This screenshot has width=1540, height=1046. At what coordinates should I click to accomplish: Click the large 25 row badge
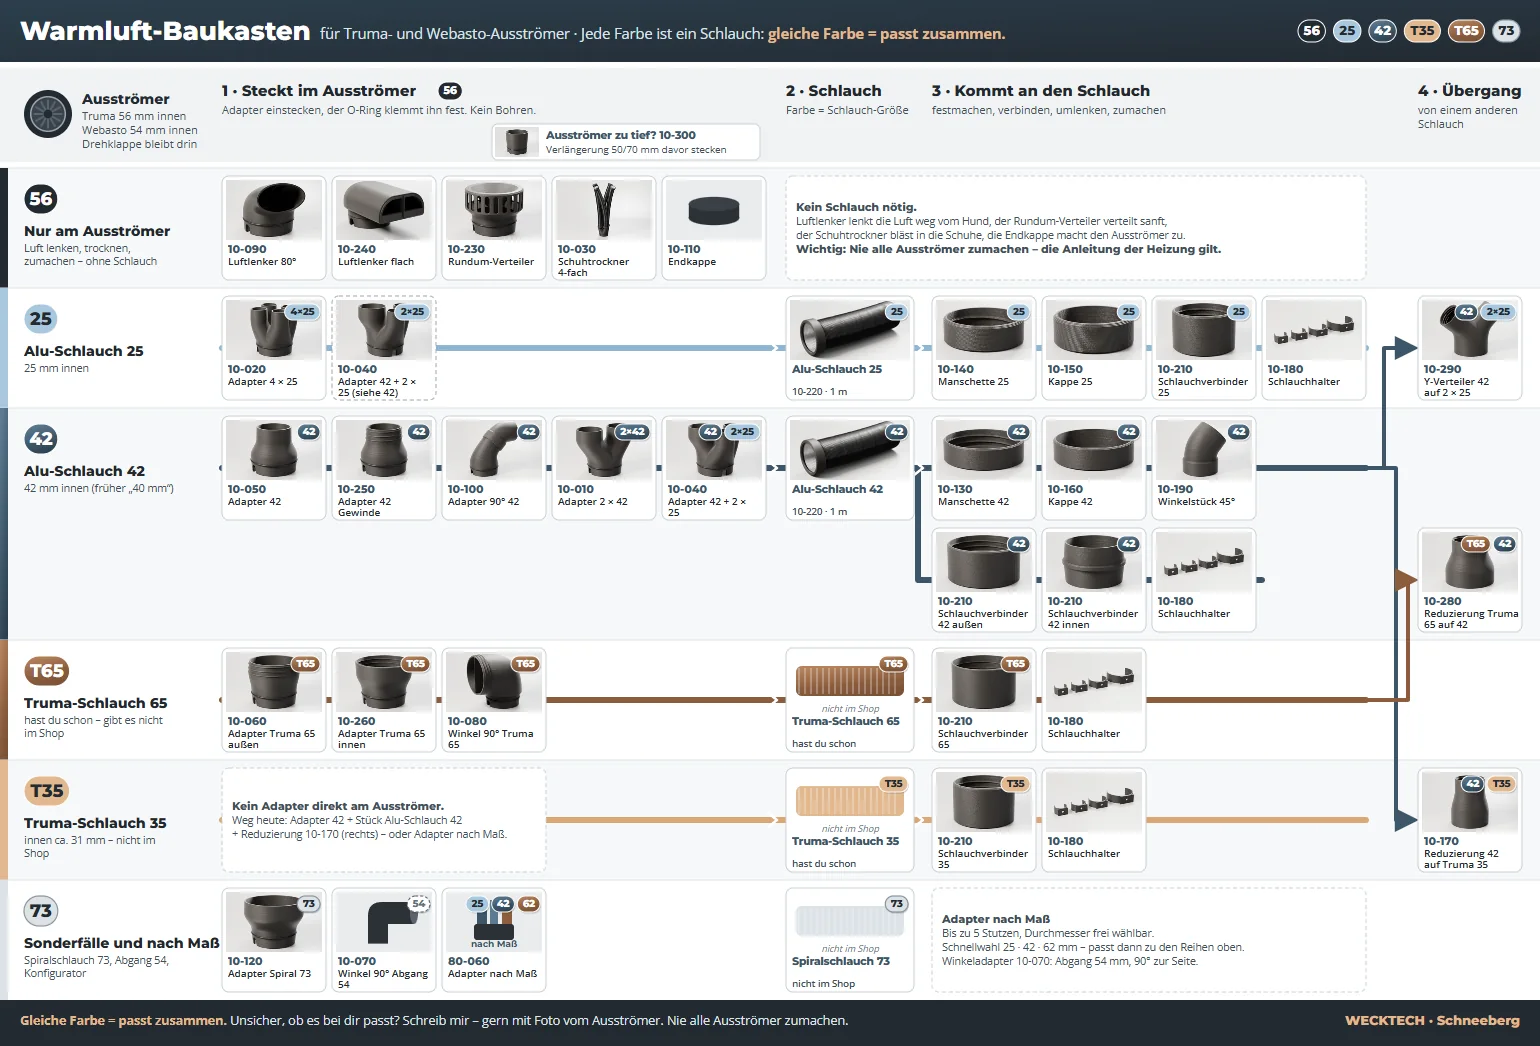tap(41, 319)
